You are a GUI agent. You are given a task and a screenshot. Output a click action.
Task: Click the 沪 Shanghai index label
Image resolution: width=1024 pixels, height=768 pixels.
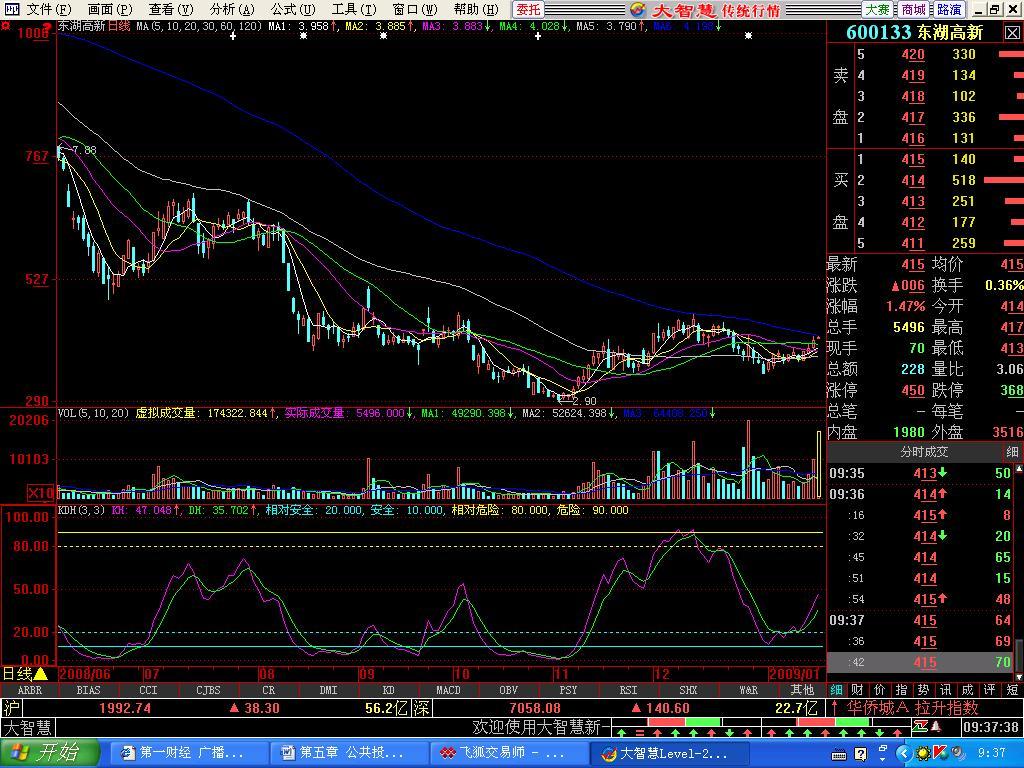[11, 708]
